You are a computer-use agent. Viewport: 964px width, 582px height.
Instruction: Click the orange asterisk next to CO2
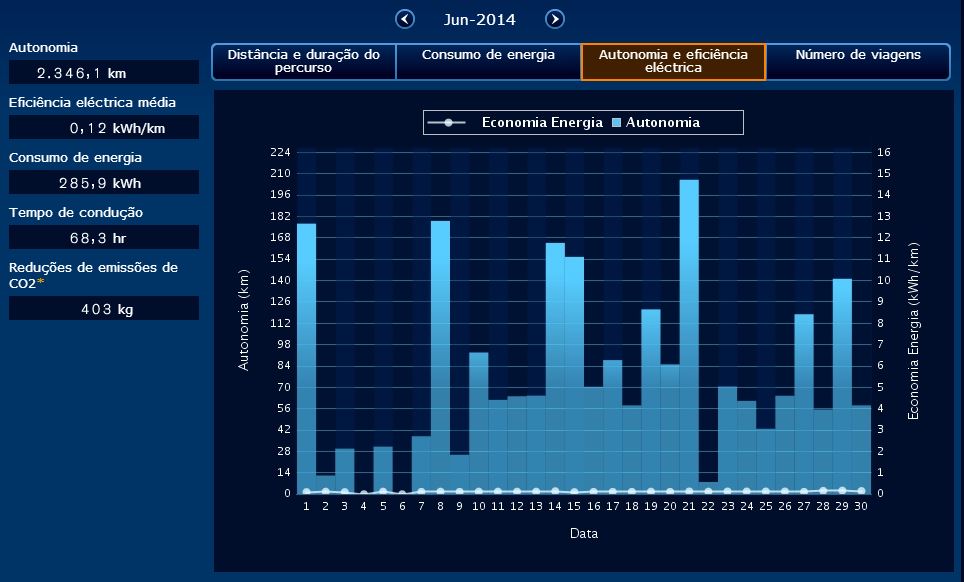[41, 283]
